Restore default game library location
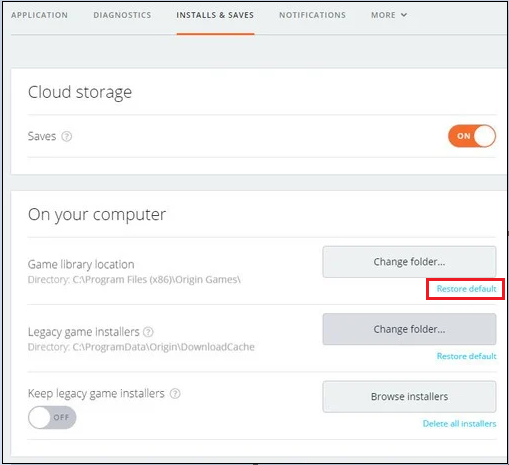Image resolution: width=509 pixels, height=465 pixels. (x=466, y=289)
